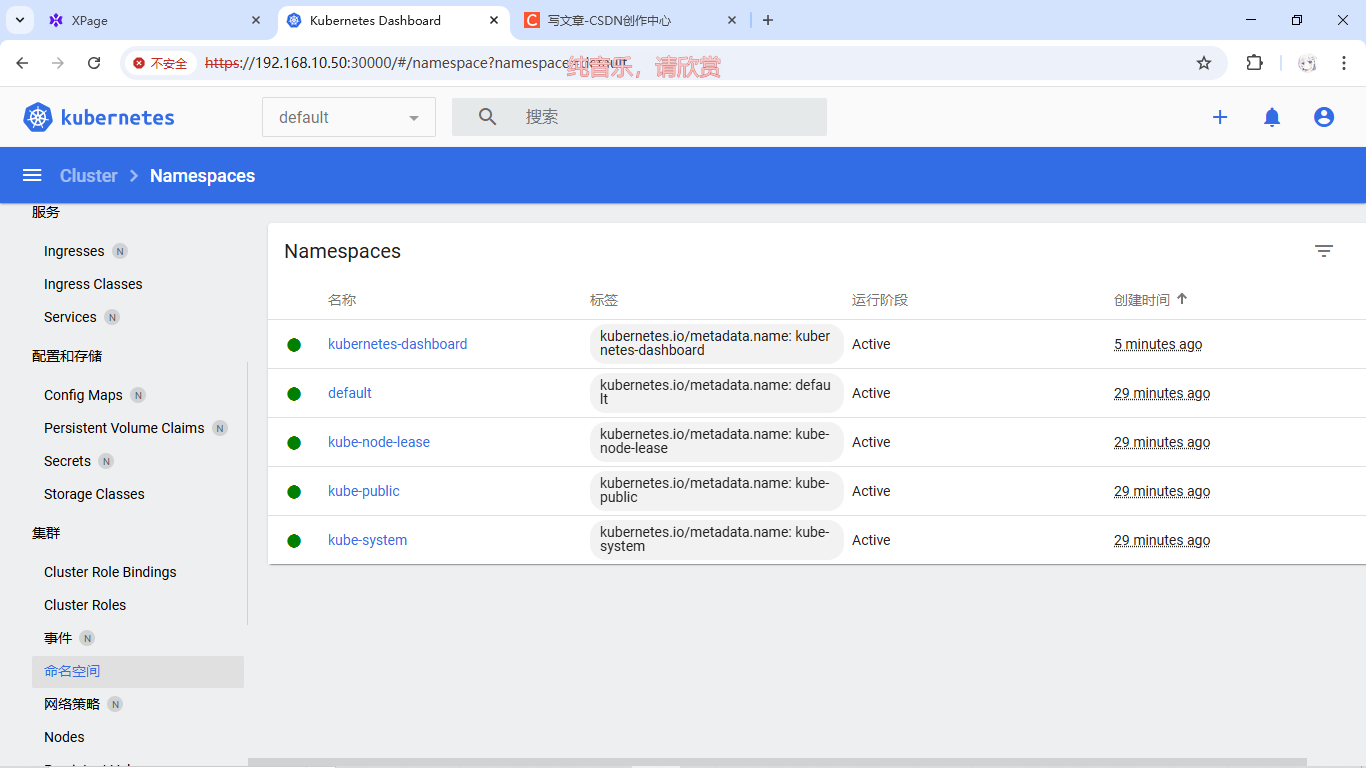Click the browser profile avatar
The image size is (1366, 768).
(1307, 63)
